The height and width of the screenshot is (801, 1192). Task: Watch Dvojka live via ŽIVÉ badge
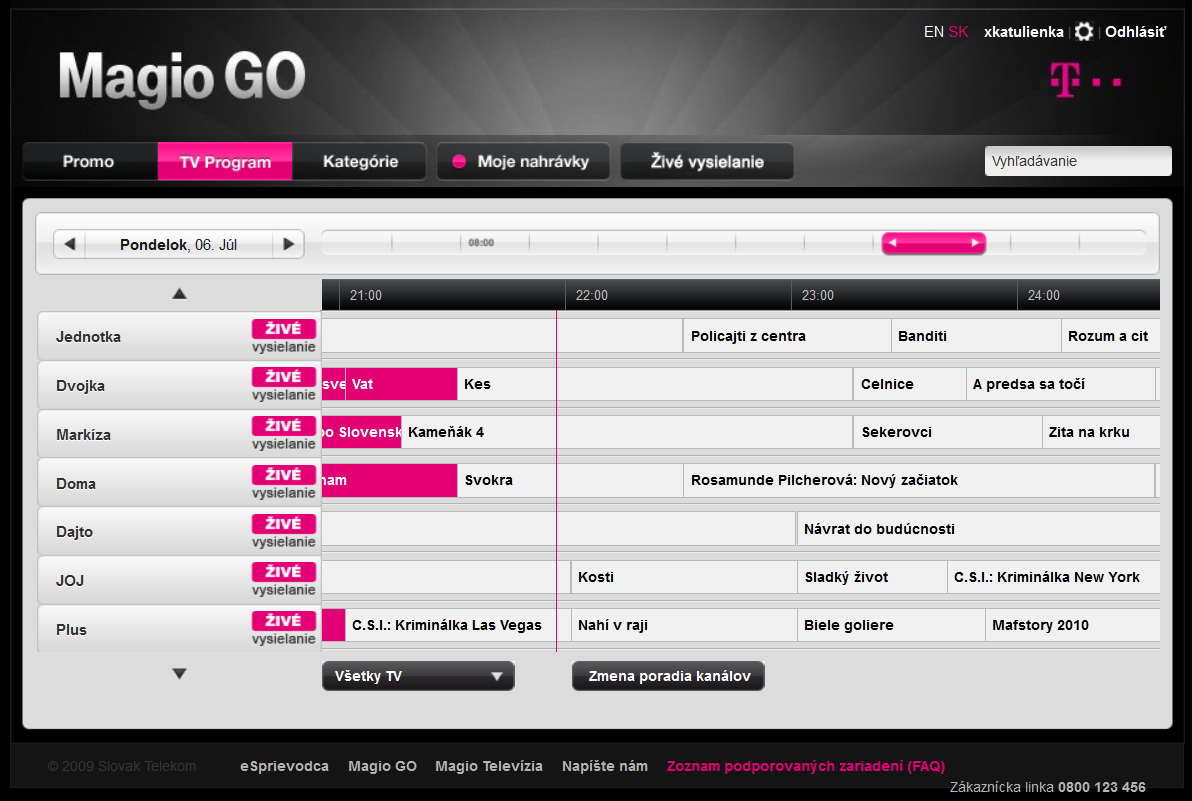284,376
